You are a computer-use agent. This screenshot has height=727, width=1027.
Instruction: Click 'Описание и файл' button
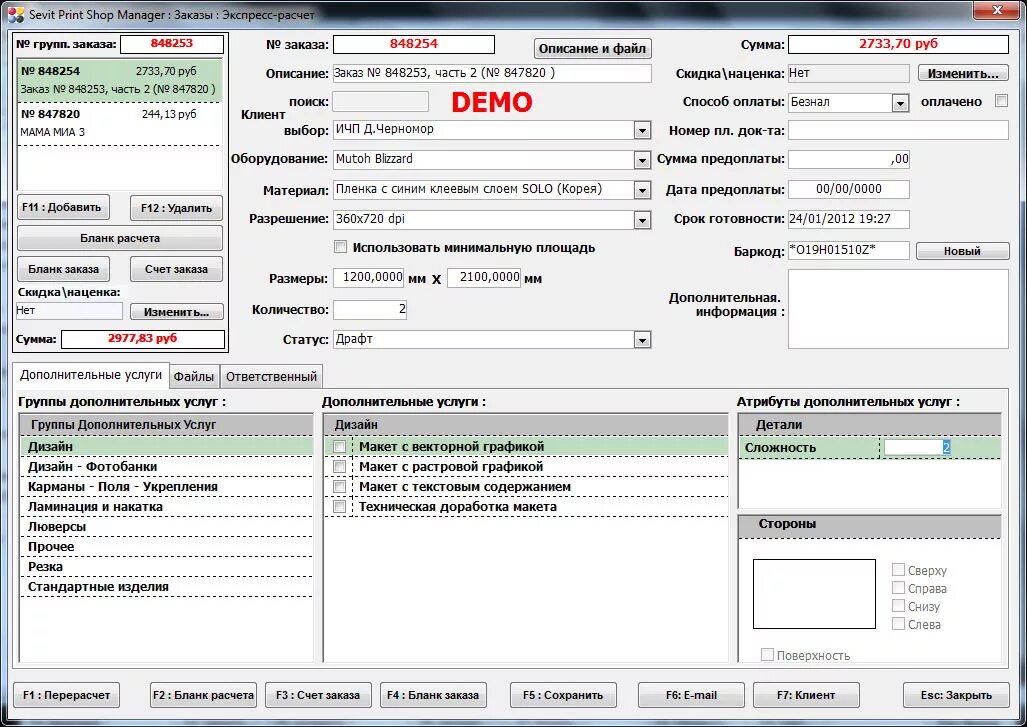pos(592,48)
